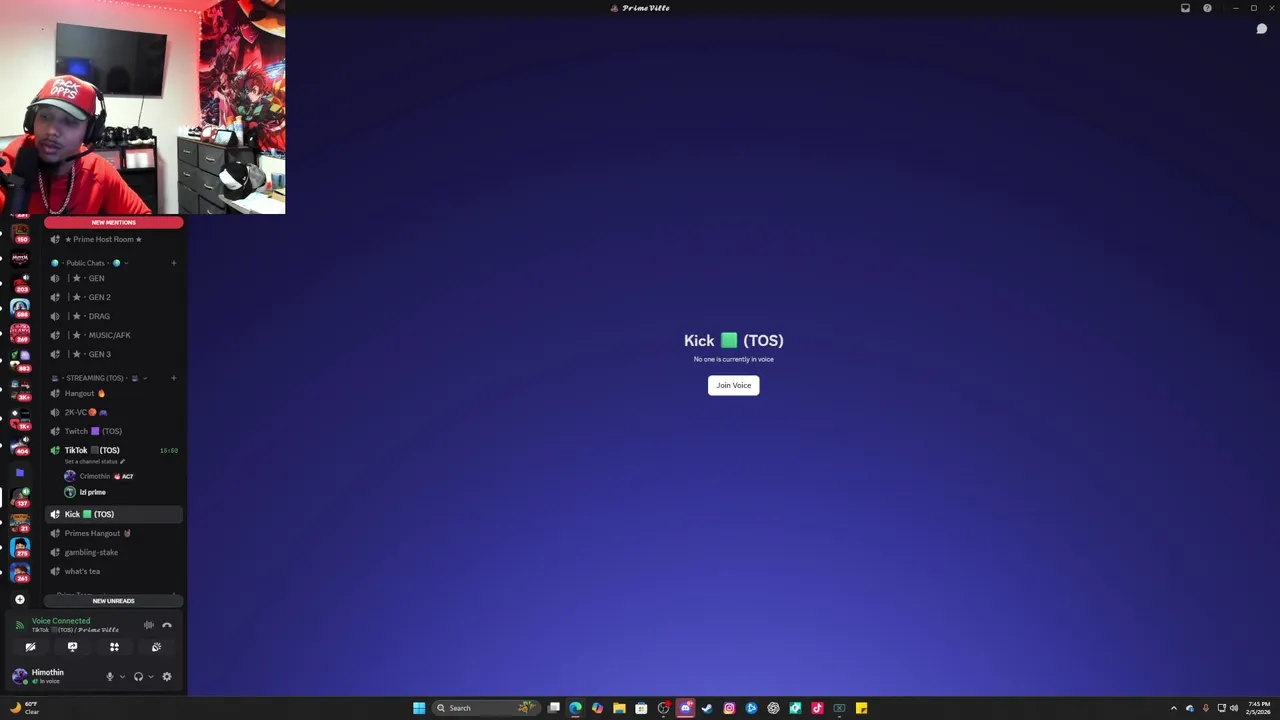1280x720 pixels.
Task: Join the MUSIC/AFK voice channel
Action: (x=113, y=335)
